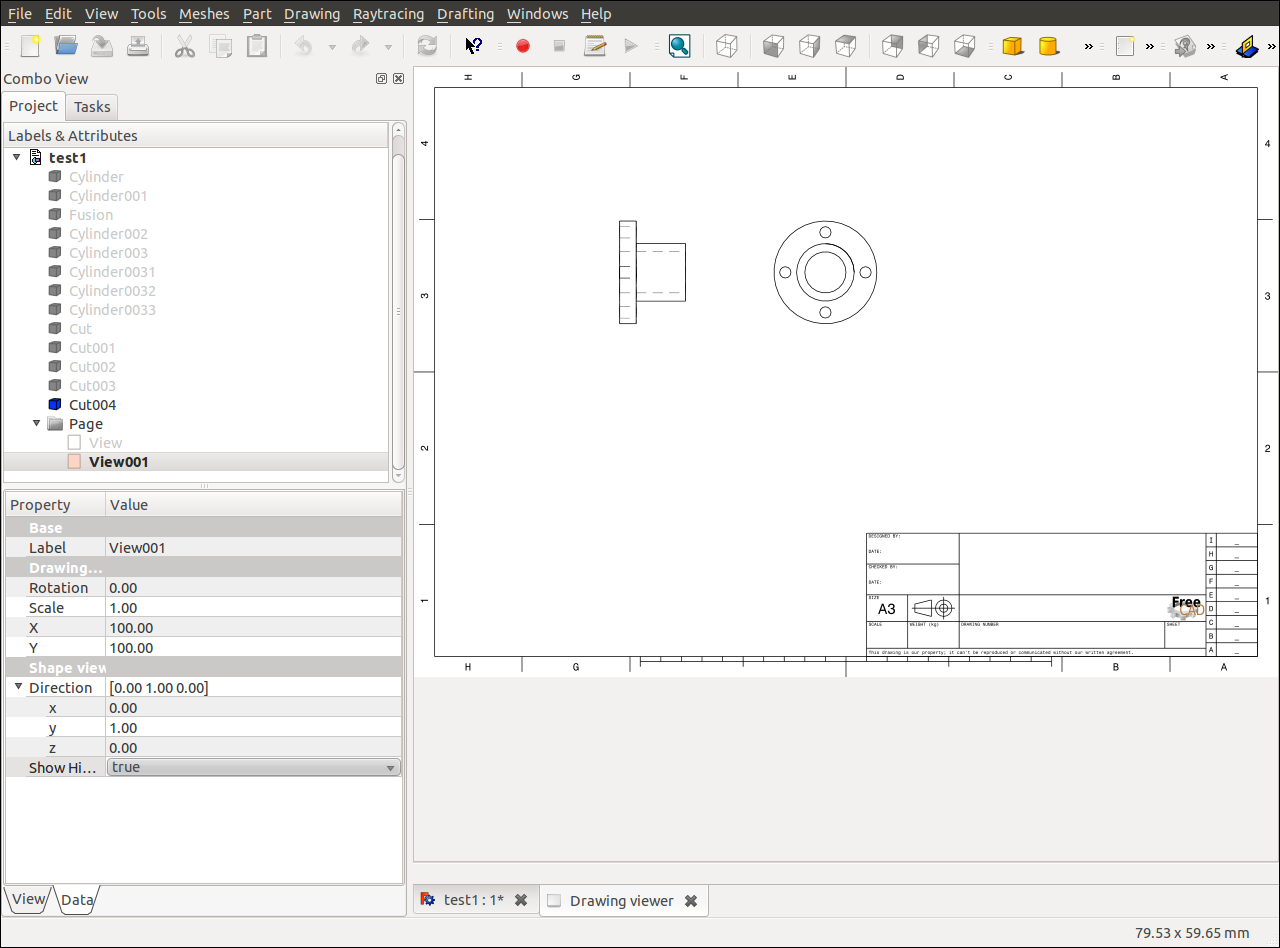Collapse the test1 document tree node
Viewport: 1280px width, 948px height.
(16, 157)
